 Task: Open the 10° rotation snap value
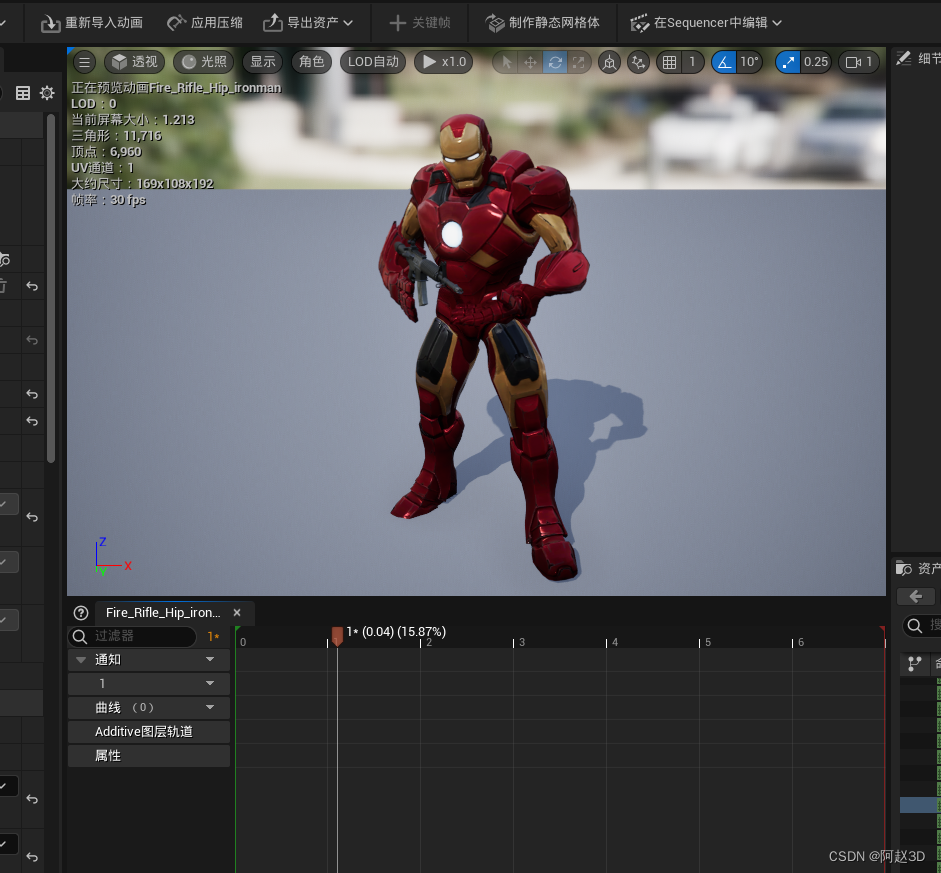pyautogui.click(x=749, y=62)
